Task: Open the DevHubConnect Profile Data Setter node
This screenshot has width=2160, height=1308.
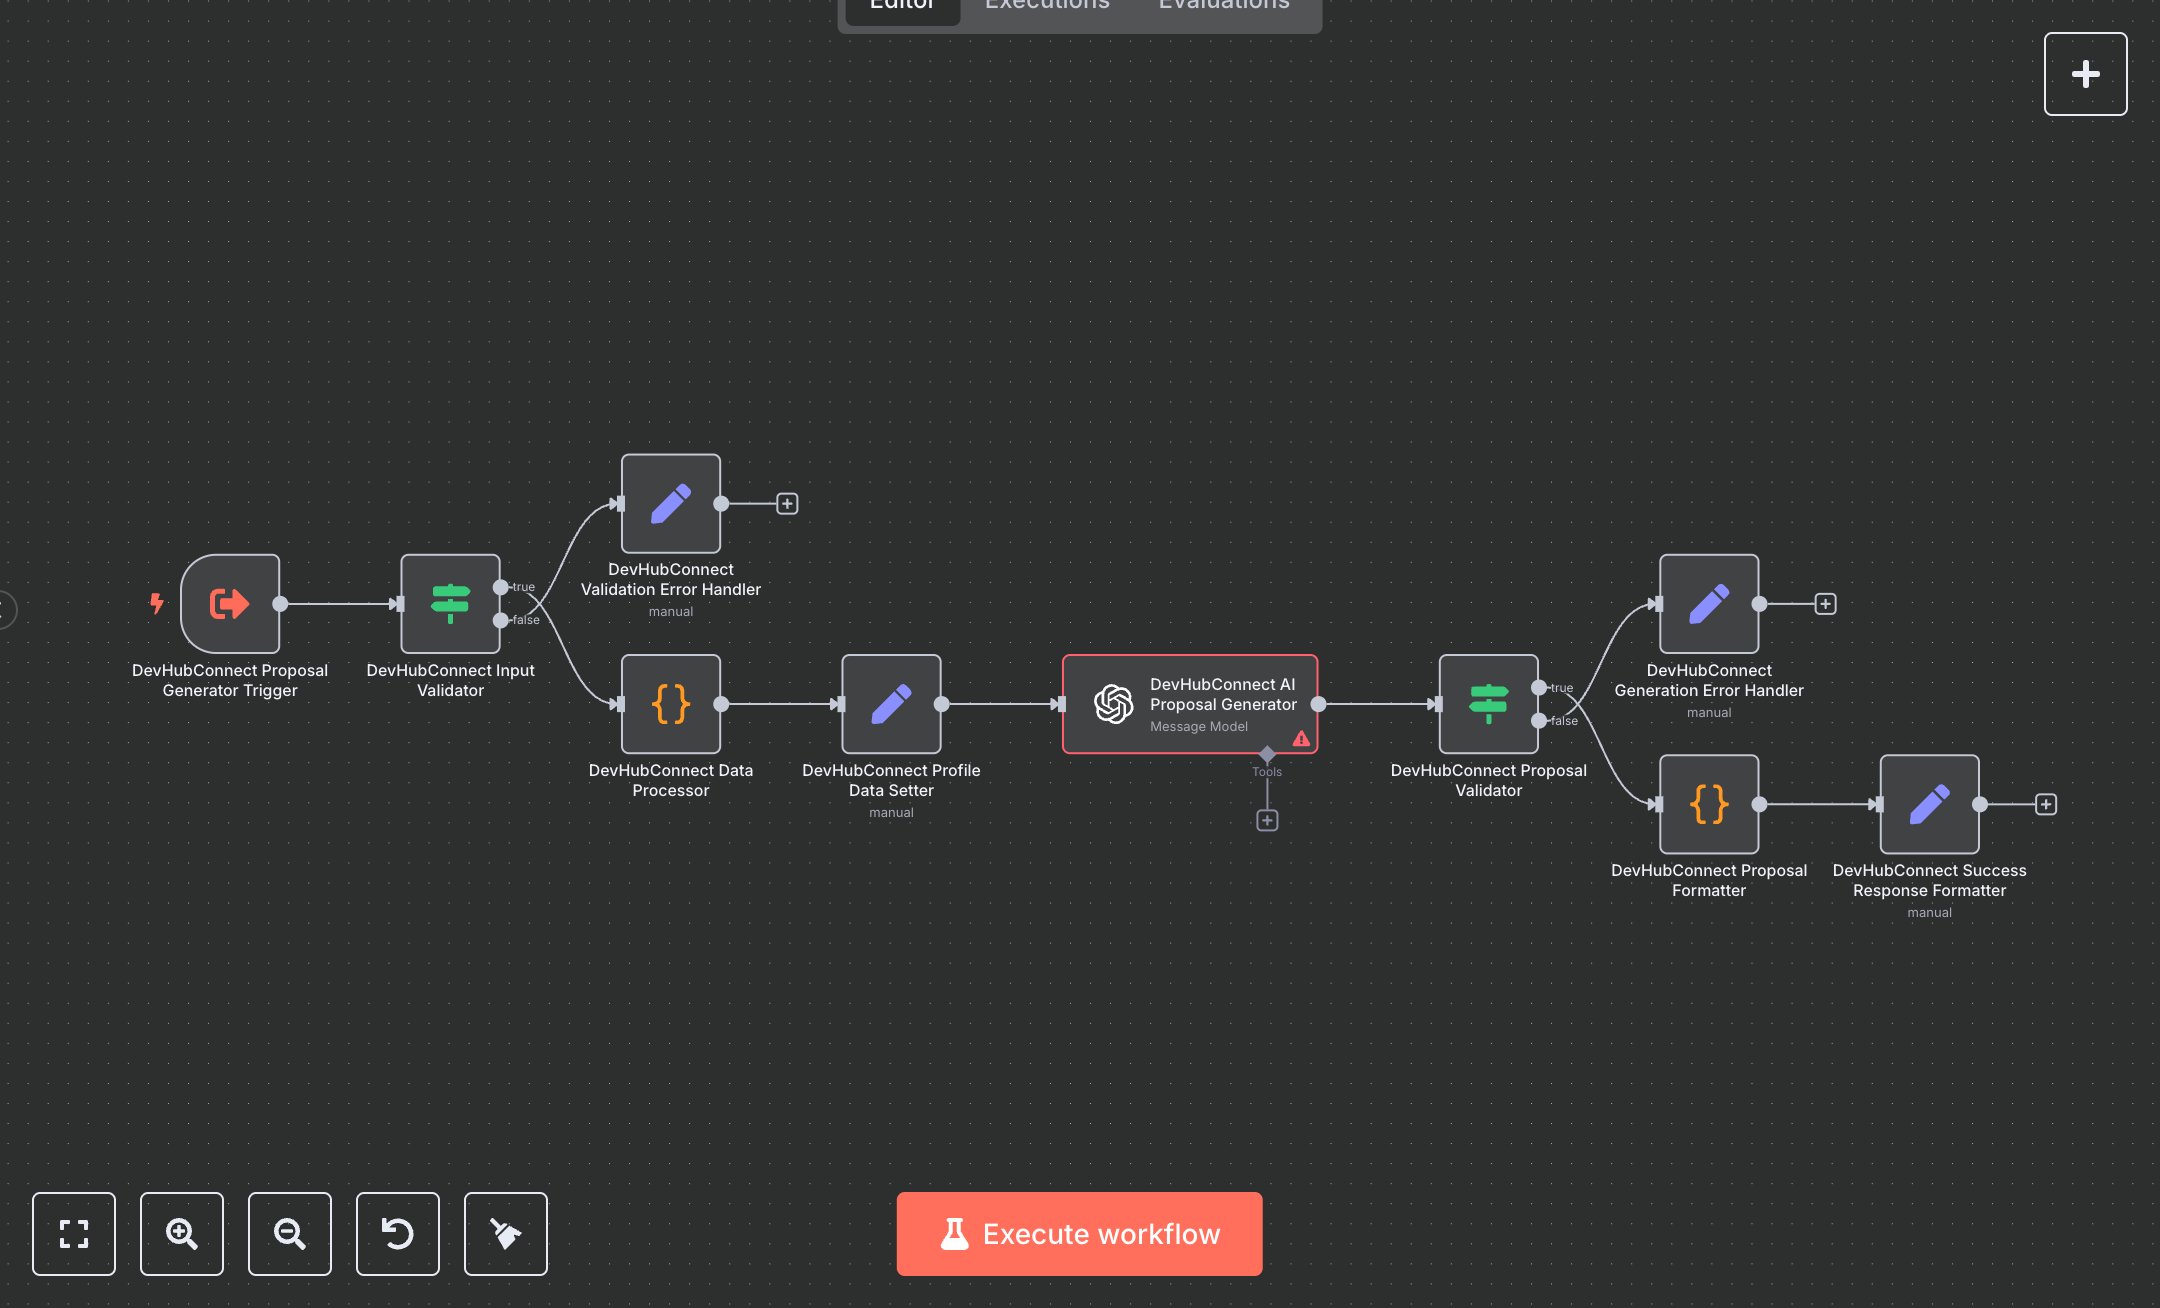Action: [x=891, y=704]
